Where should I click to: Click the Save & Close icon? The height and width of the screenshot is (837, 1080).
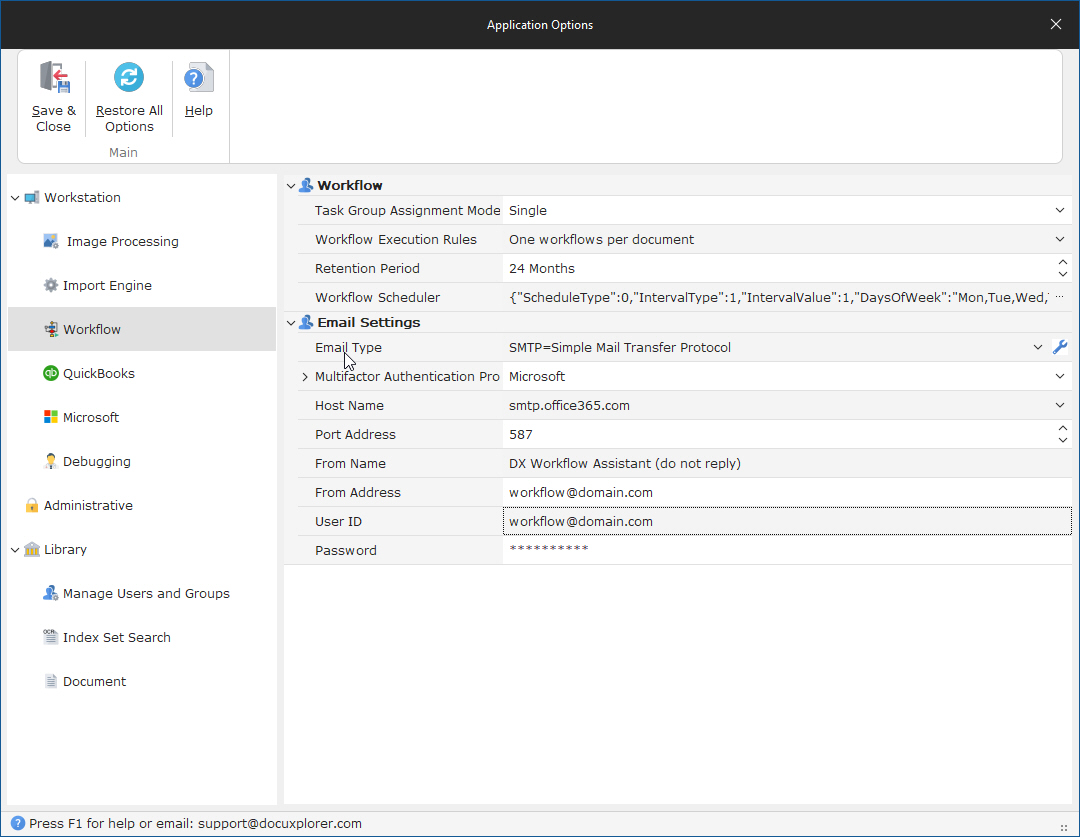53,78
